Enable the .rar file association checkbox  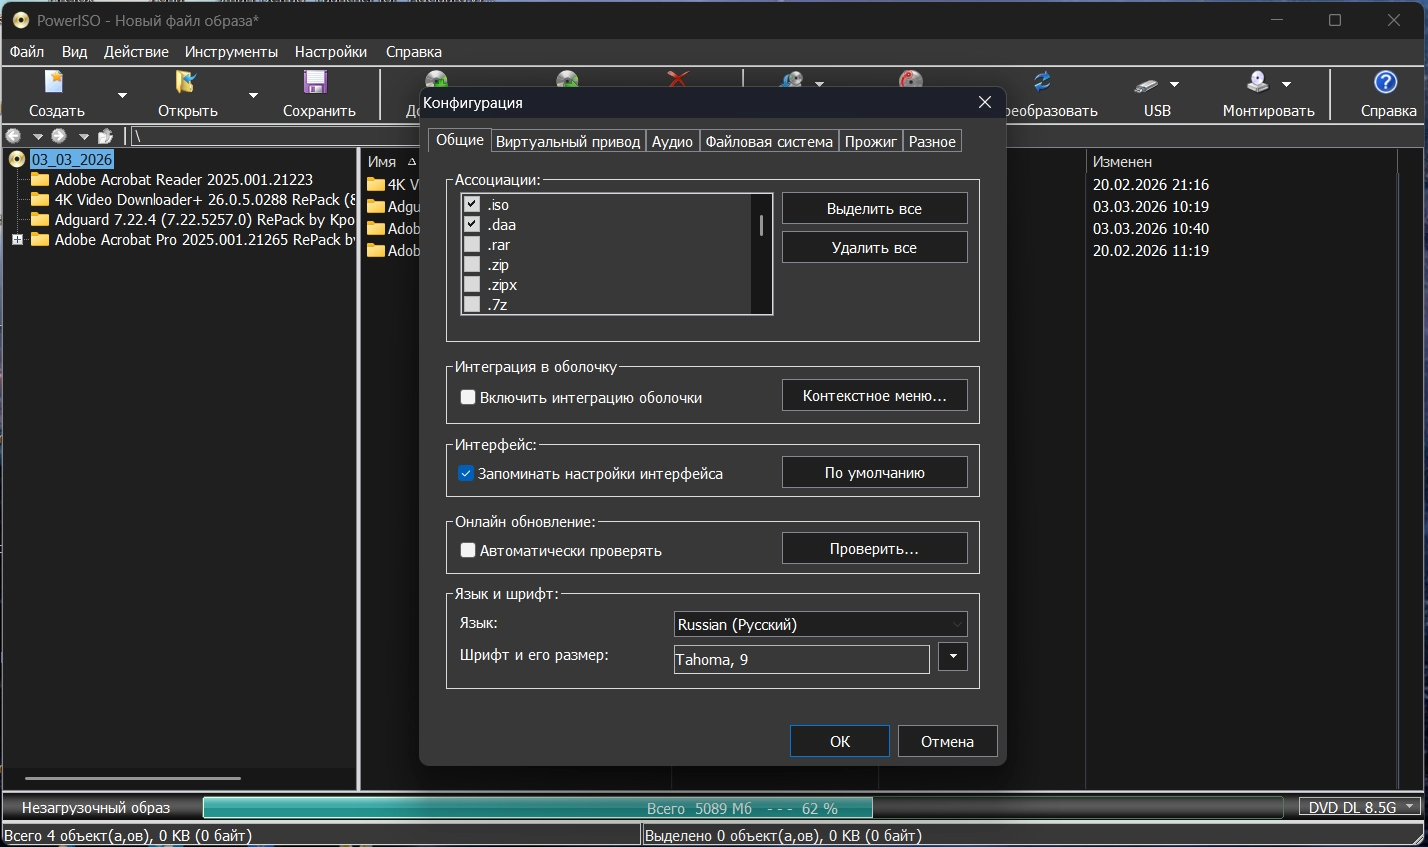pos(472,245)
